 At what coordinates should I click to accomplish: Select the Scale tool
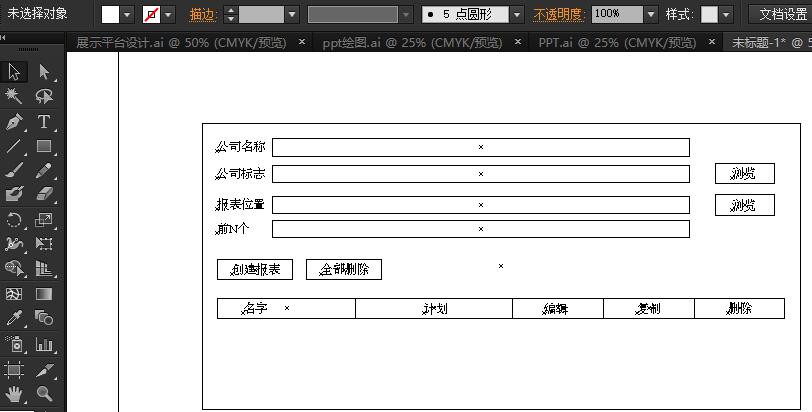[x=44, y=220]
